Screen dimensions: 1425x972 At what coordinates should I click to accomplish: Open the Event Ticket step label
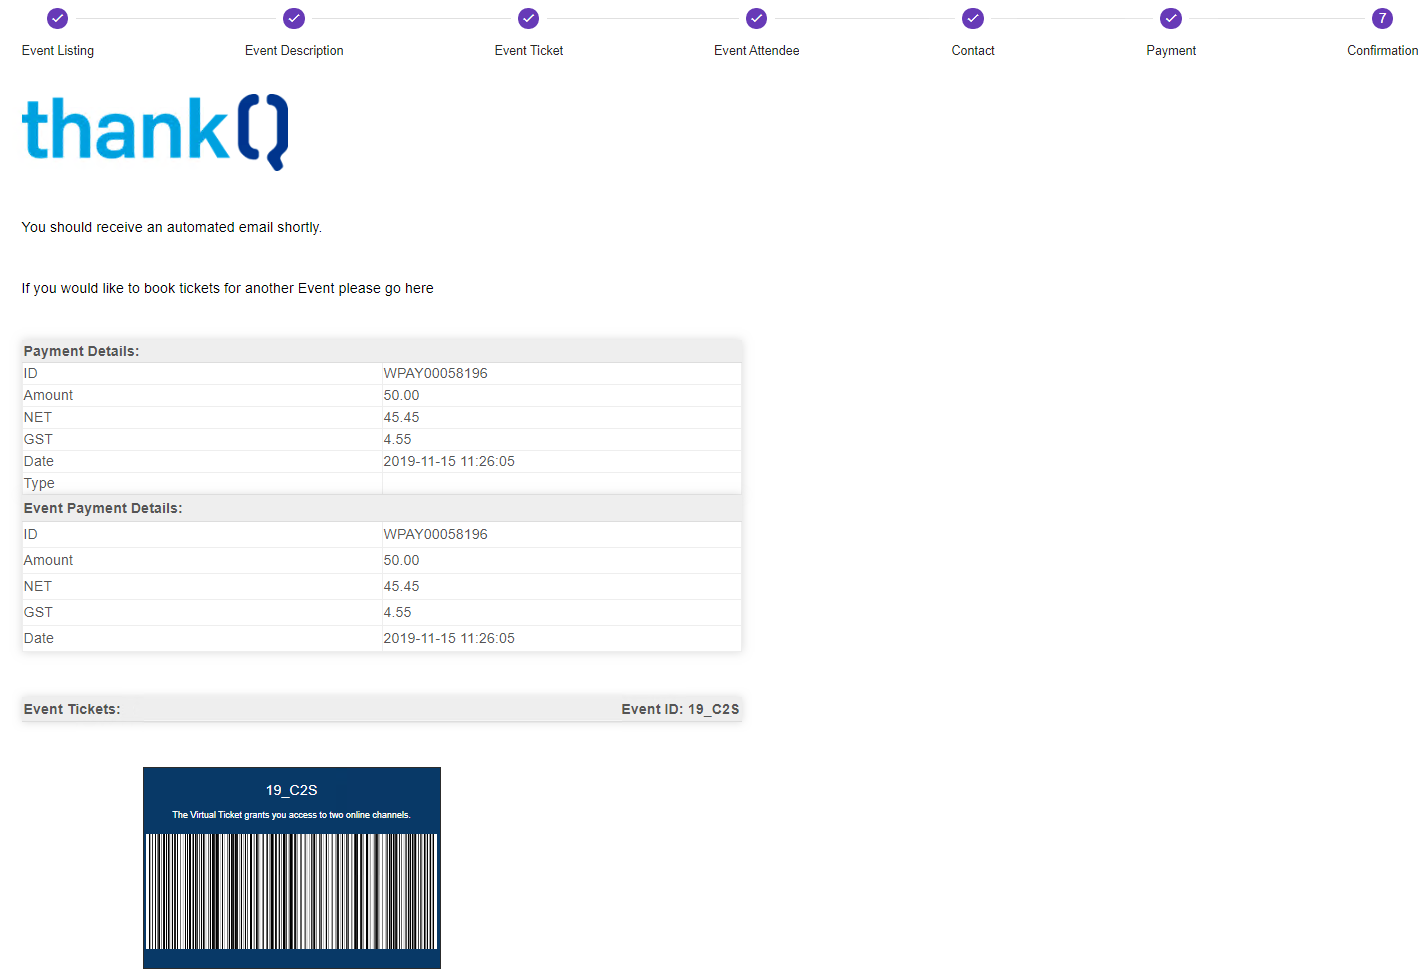(x=529, y=50)
